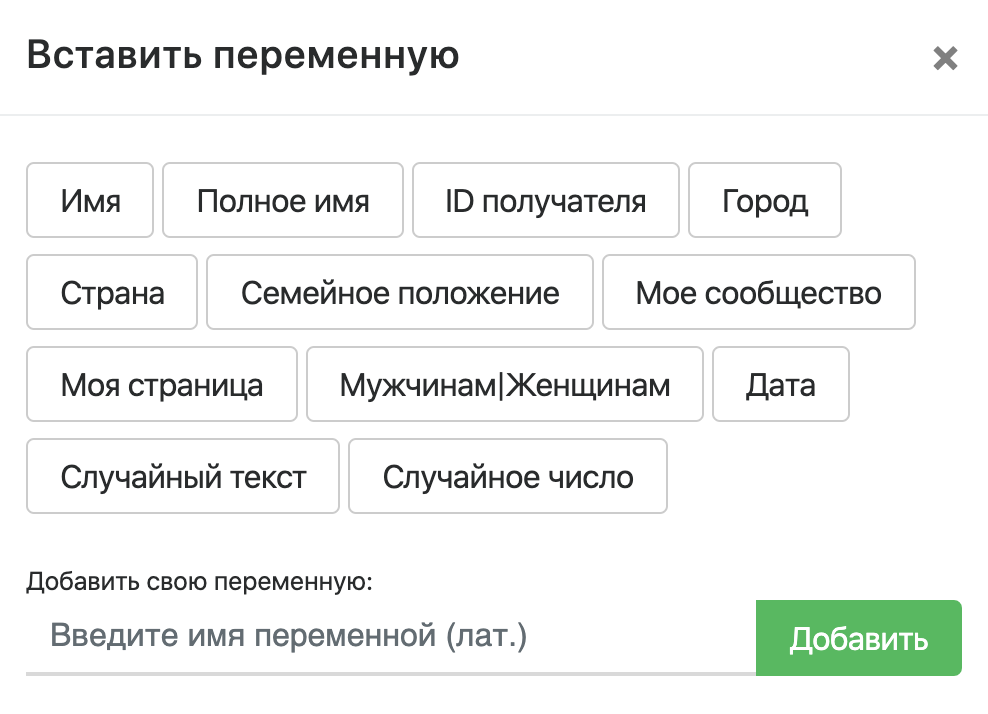Select the Город variable button

765,201
